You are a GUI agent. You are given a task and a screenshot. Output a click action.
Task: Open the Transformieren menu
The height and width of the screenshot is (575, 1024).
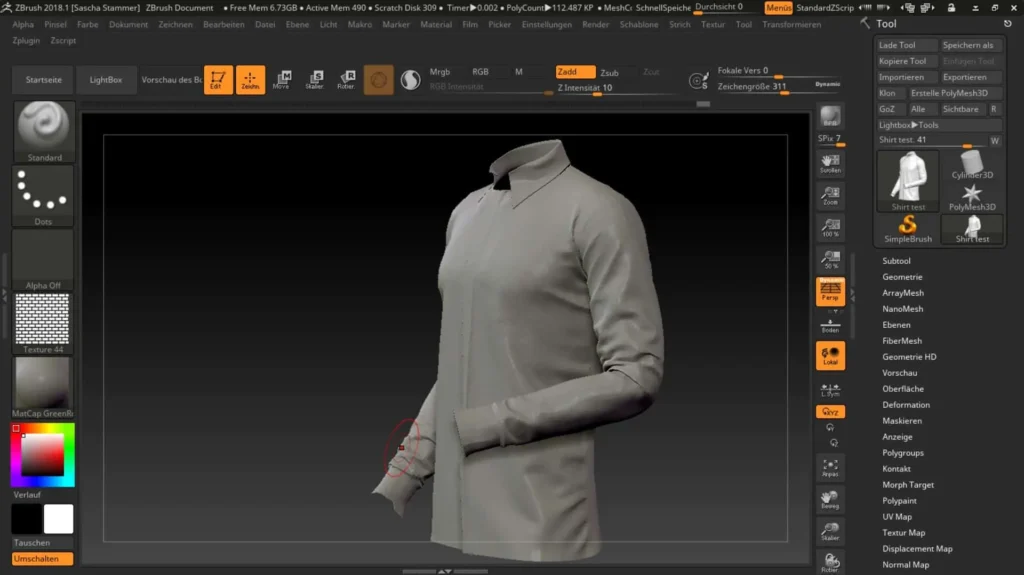tap(792, 24)
